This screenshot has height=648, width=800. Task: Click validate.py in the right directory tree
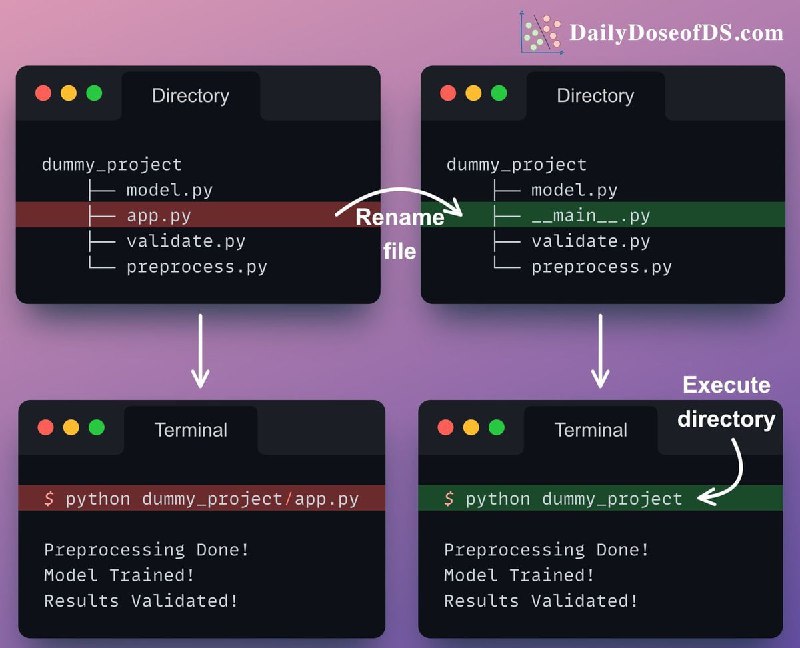(x=591, y=241)
